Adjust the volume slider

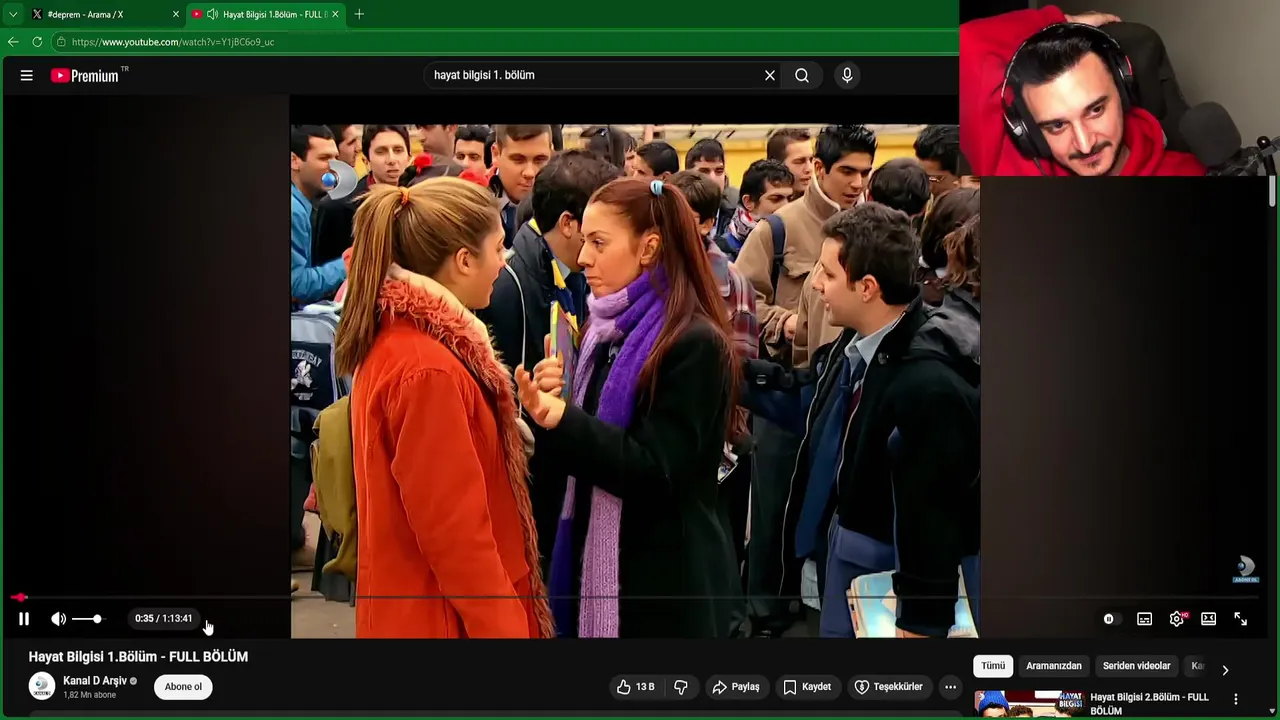point(88,619)
